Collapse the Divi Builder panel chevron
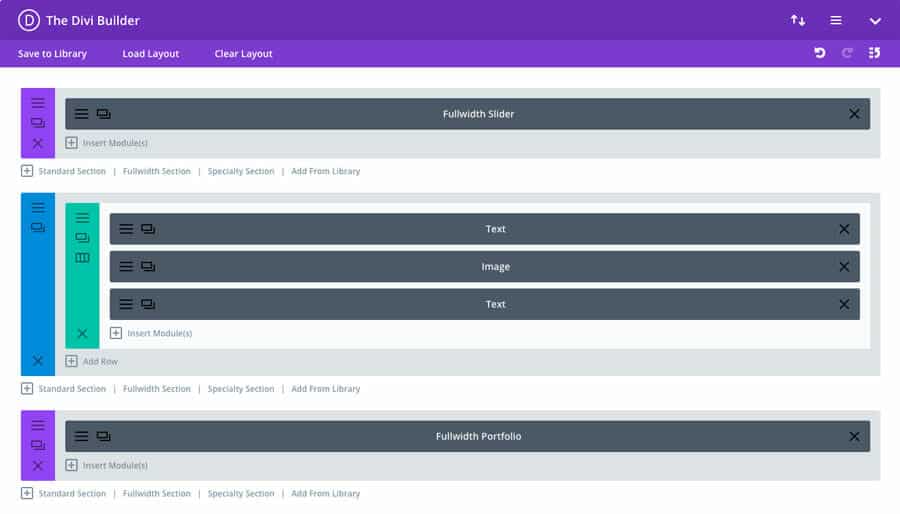900x514 pixels. 875,21
